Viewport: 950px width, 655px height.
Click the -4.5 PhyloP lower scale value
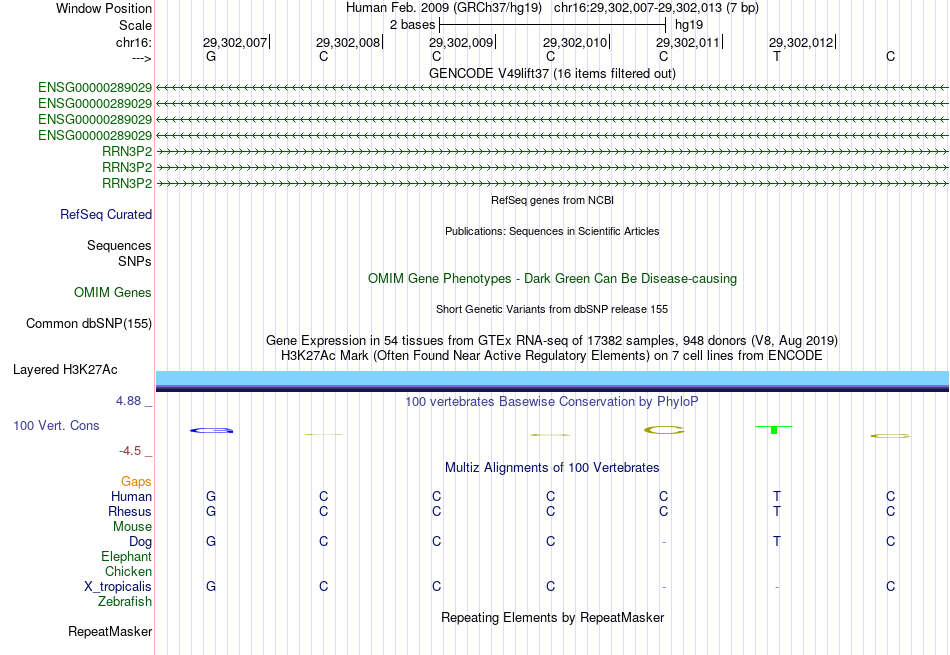pos(130,450)
